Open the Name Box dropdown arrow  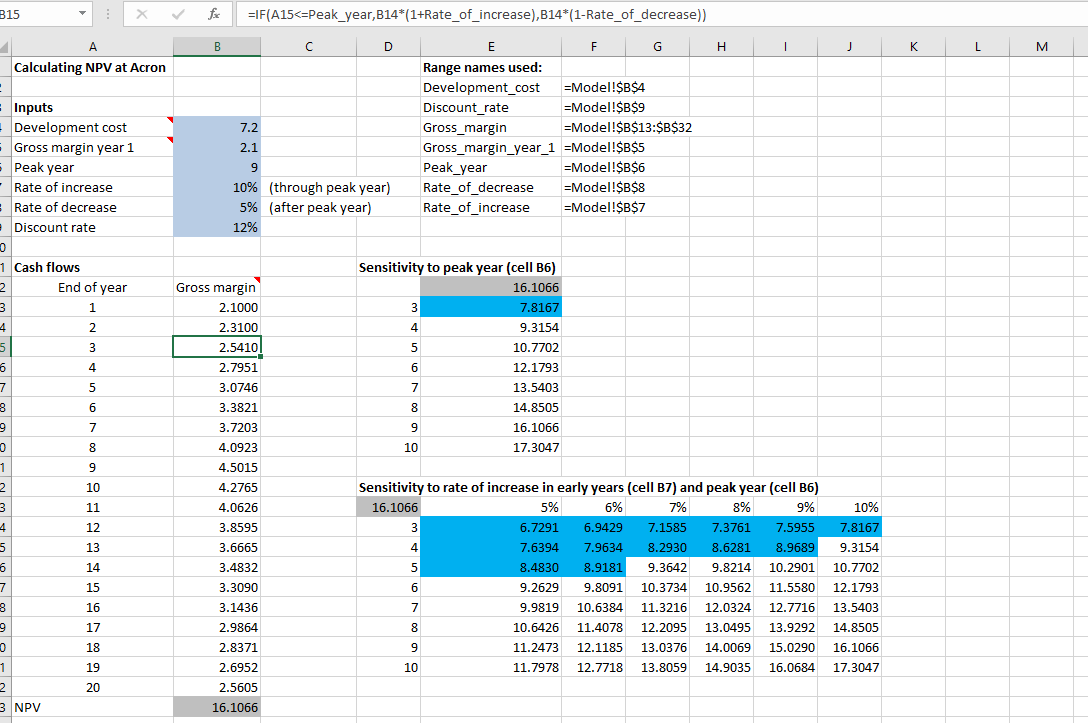(x=83, y=13)
